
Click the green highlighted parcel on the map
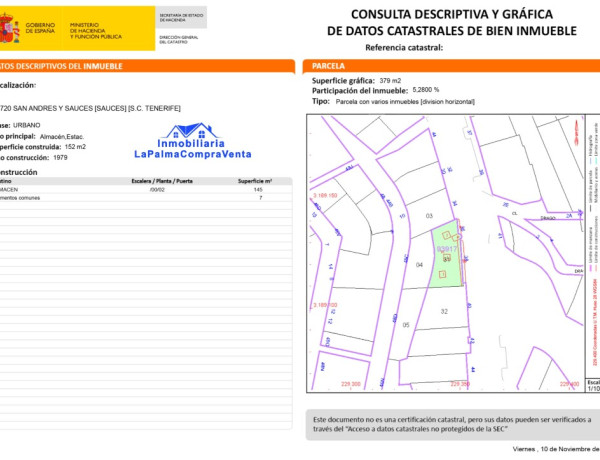(x=447, y=254)
